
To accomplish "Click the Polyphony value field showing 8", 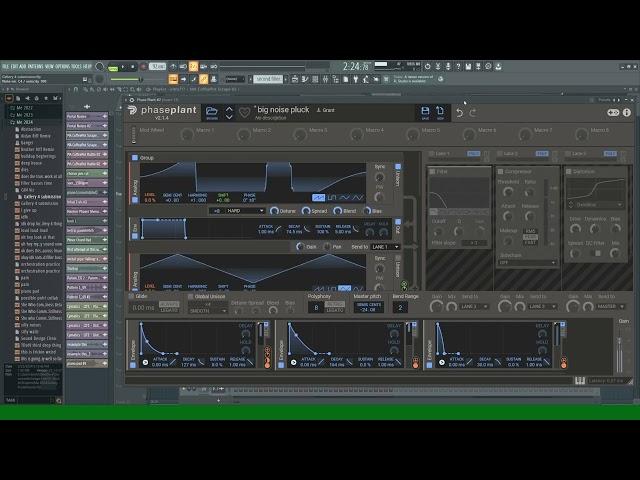I will tap(316, 307).
